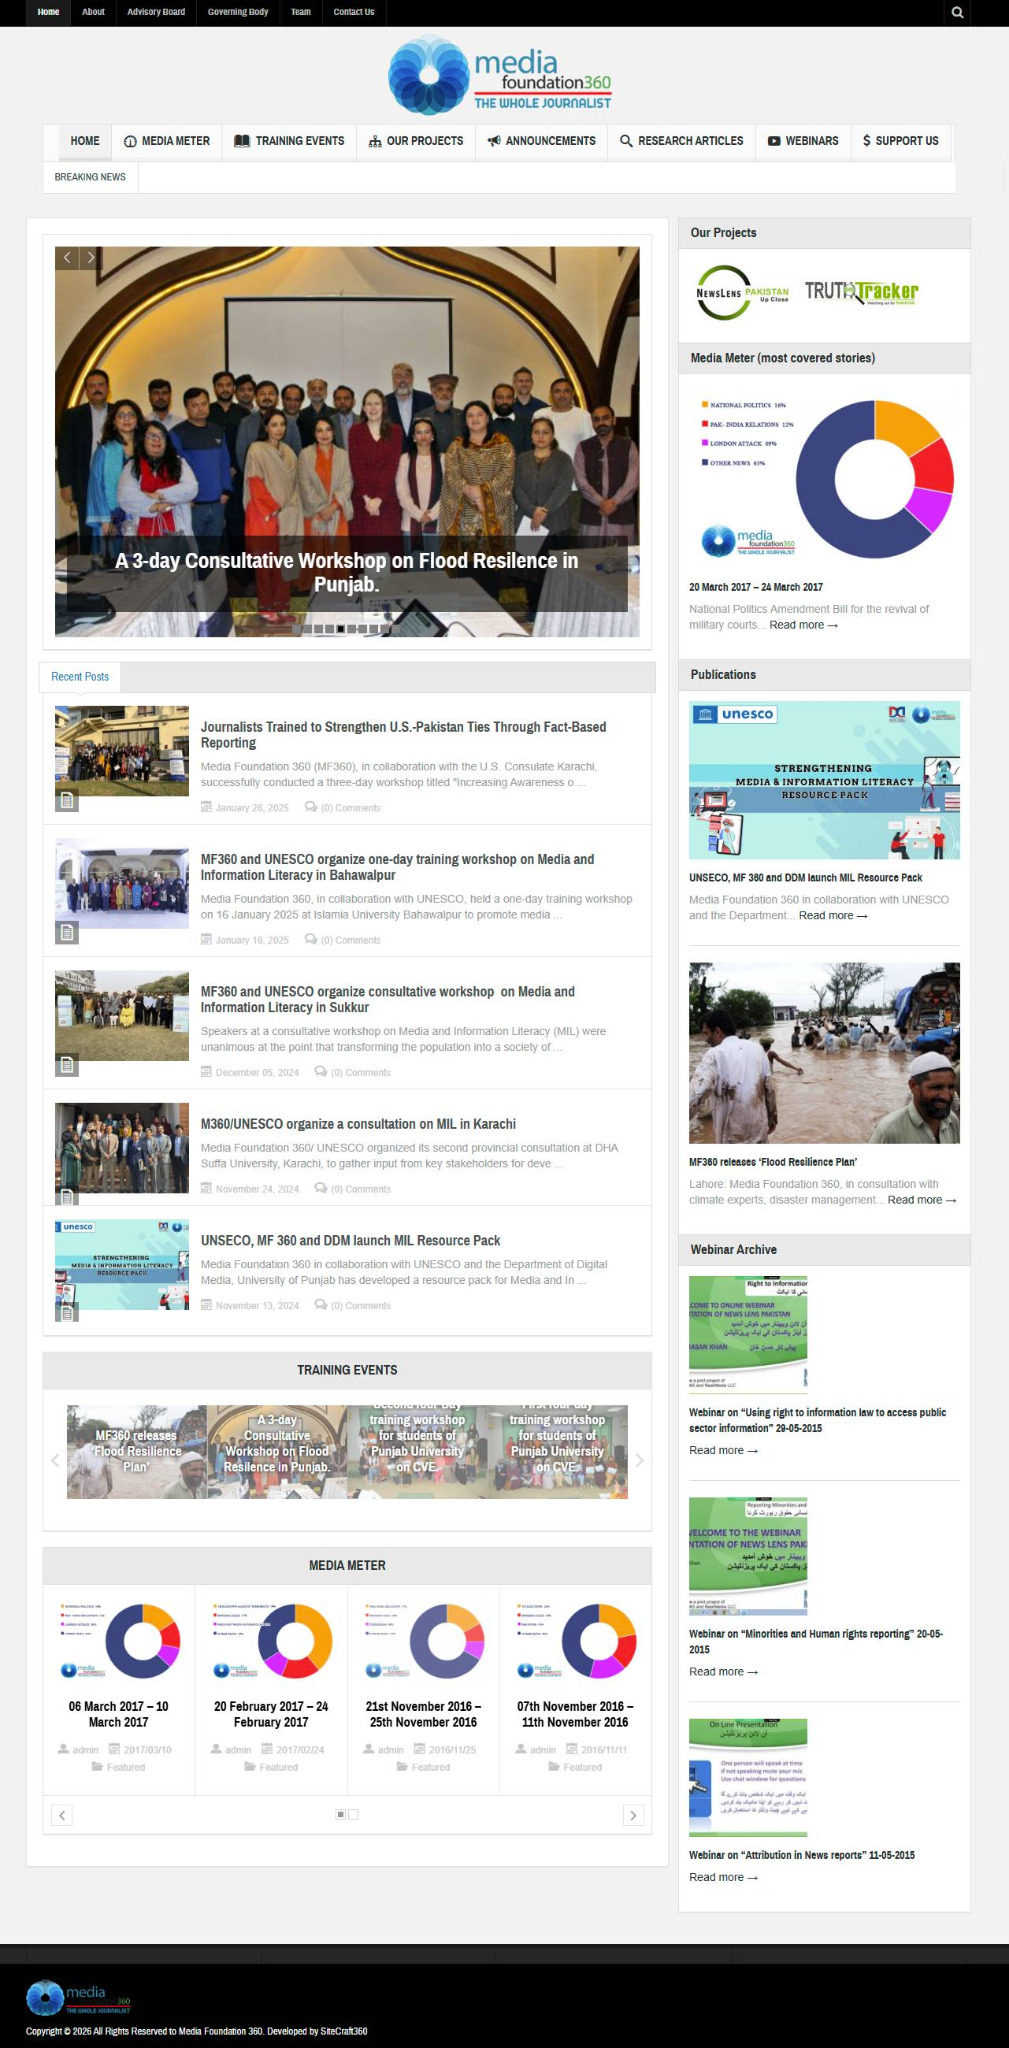
Task: Open UNSECO MIL Resource Pack post title in Recent Posts
Action: pos(350,1240)
